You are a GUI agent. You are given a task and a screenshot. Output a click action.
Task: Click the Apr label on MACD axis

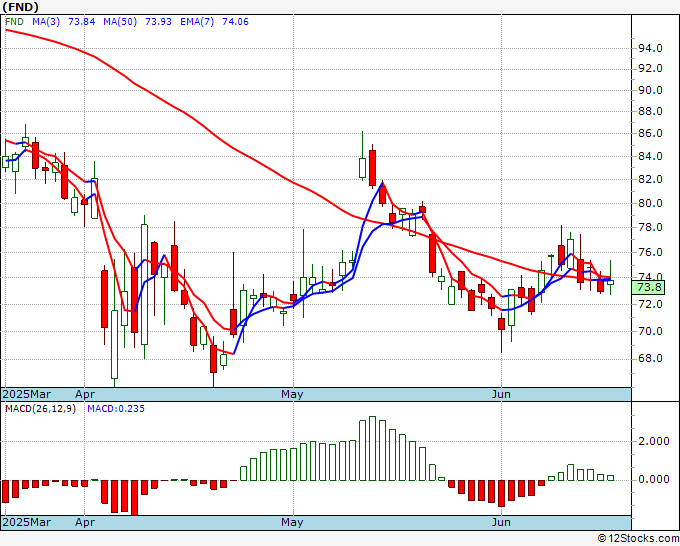pos(85,523)
